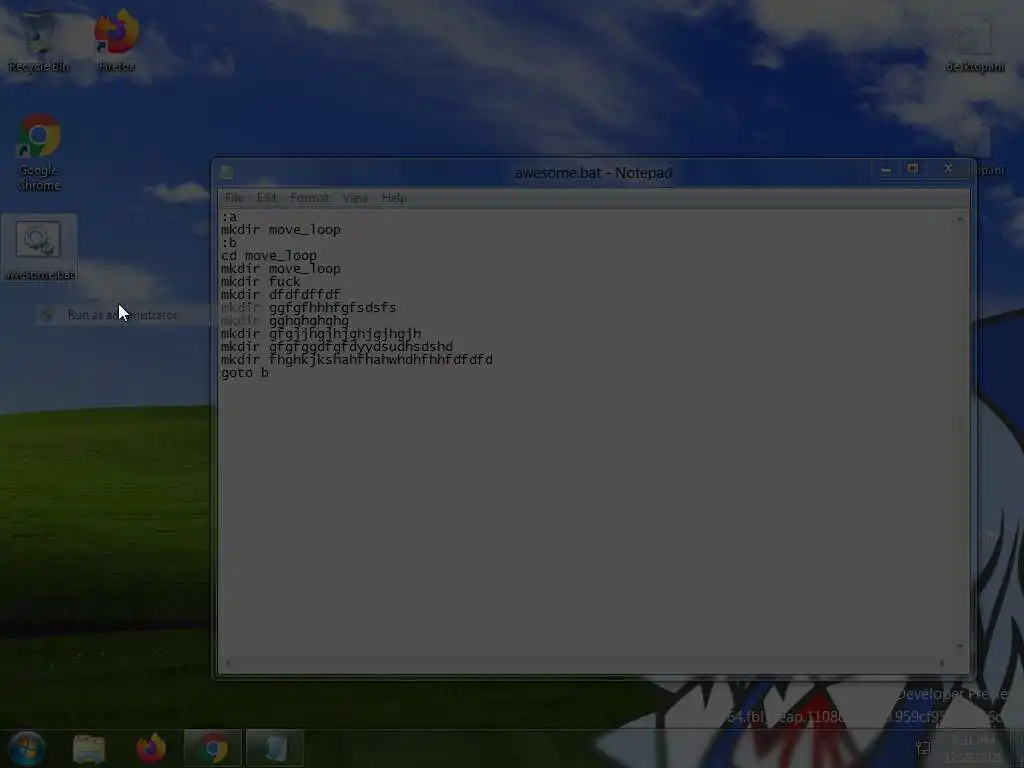Click the line "goto b" in the editor
Image resolution: width=1024 pixels, height=768 pixels.
pos(244,373)
